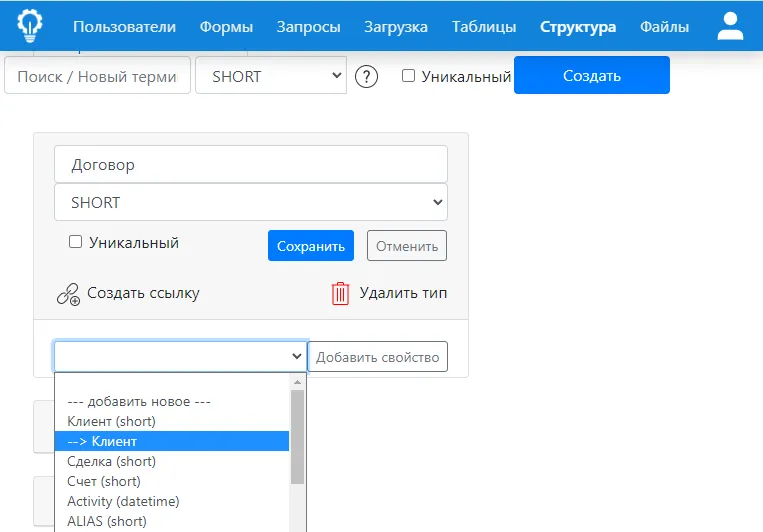This screenshot has height=532, width=763.
Task: Open SHORT dropdown in Договор card
Action: point(251,202)
